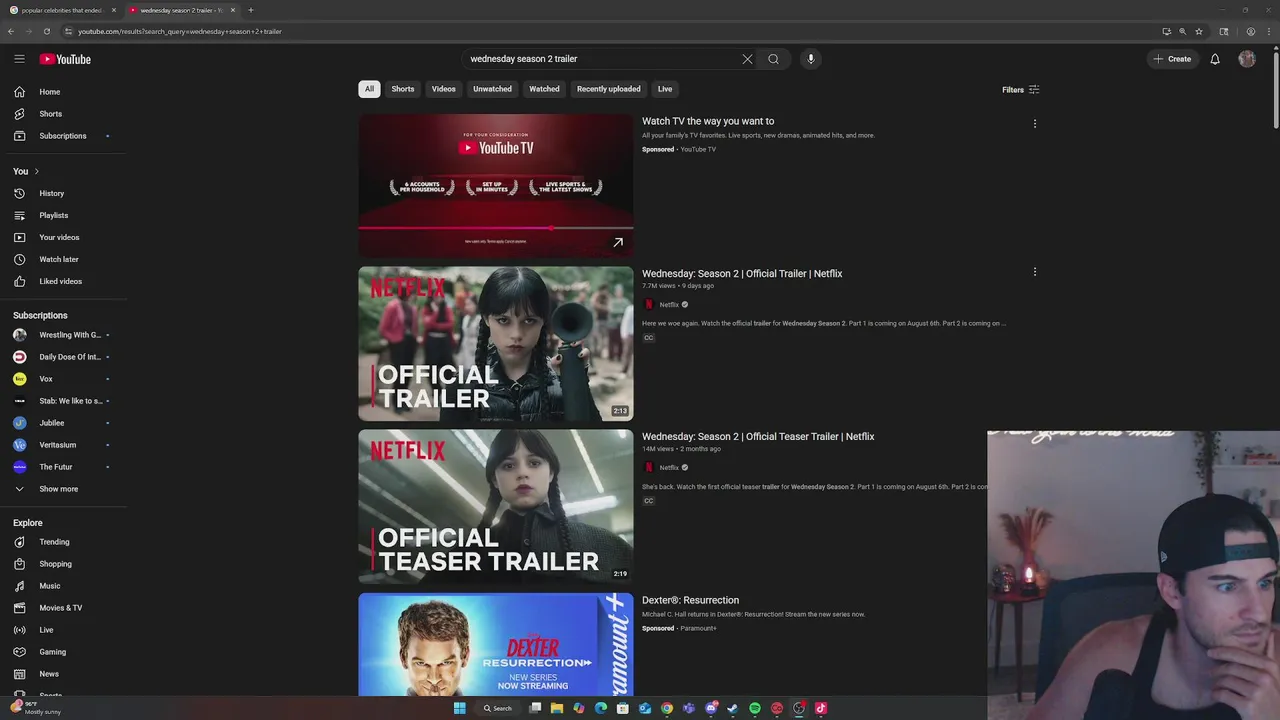Open Wednesday Season 2 Official Trailer thumbnail
The height and width of the screenshot is (720, 1280).
click(x=496, y=344)
